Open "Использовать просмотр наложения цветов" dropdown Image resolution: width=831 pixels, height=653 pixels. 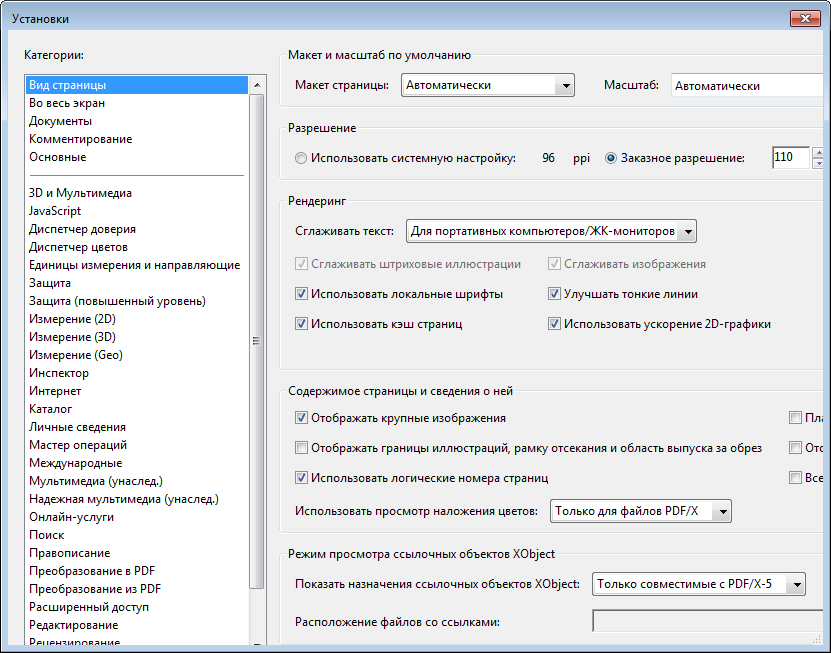tap(641, 511)
